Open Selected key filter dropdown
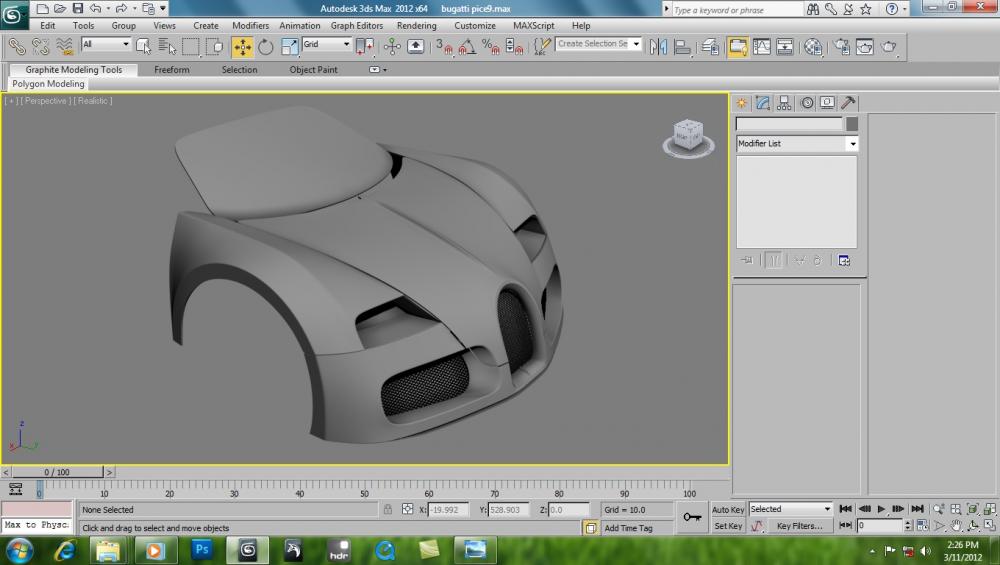Viewport: 1000px width, 565px height. click(790, 509)
